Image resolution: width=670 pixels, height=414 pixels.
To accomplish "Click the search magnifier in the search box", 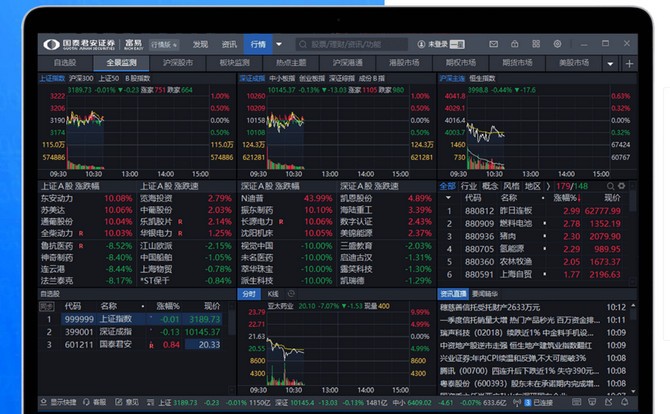I will [x=303, y=44].
